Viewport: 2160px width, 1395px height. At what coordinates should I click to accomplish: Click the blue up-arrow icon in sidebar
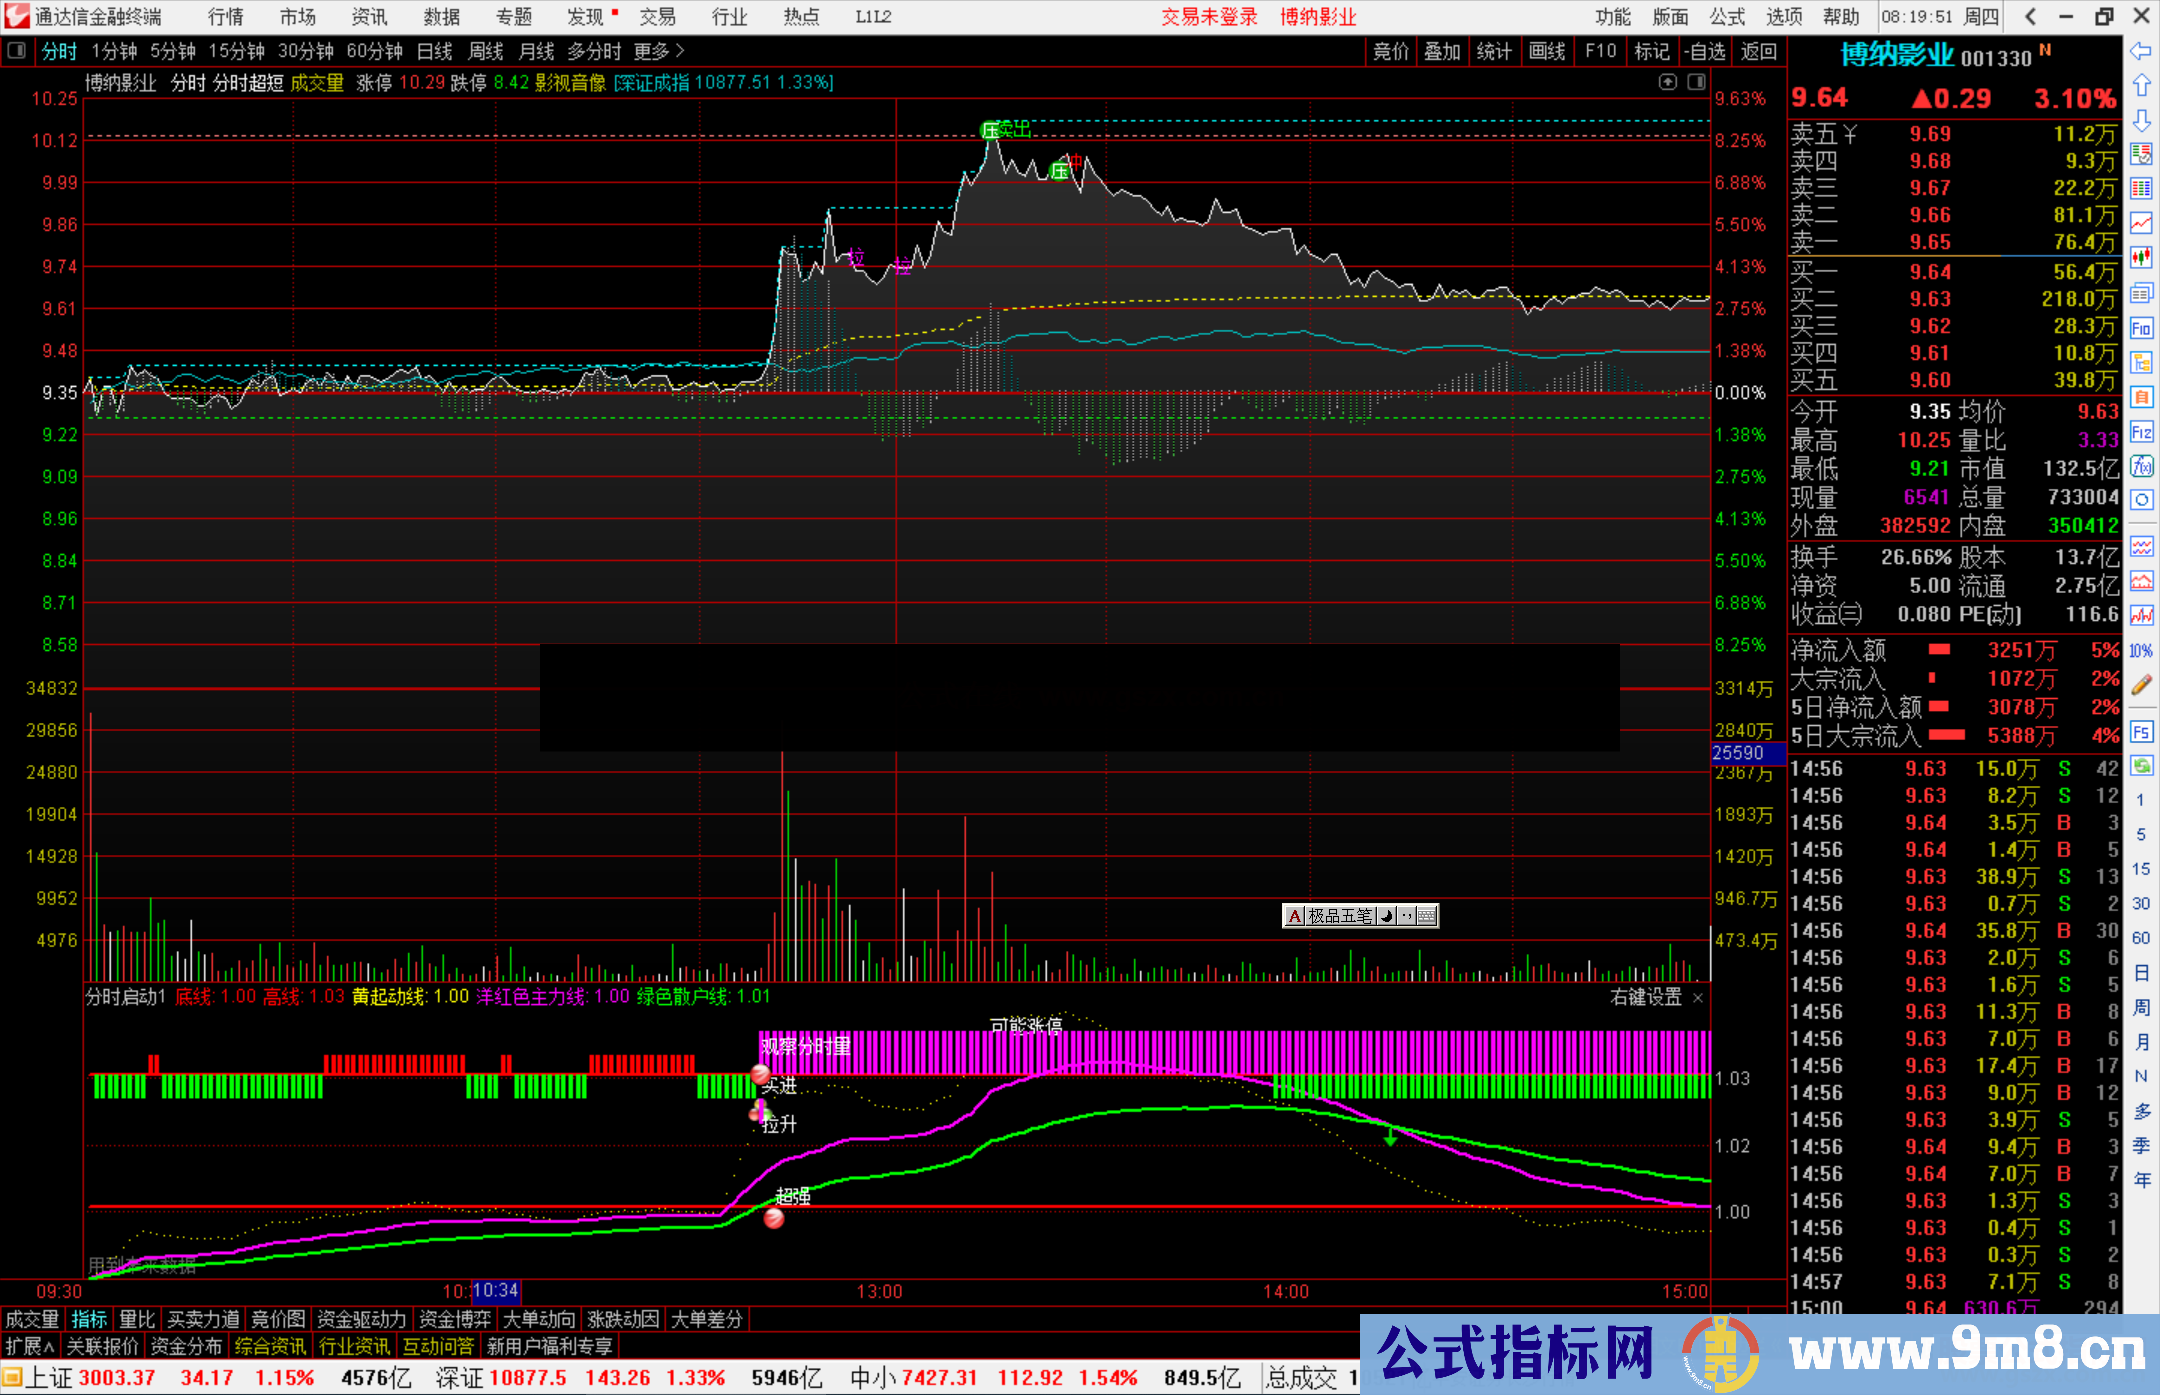[x=2141, y=86]
